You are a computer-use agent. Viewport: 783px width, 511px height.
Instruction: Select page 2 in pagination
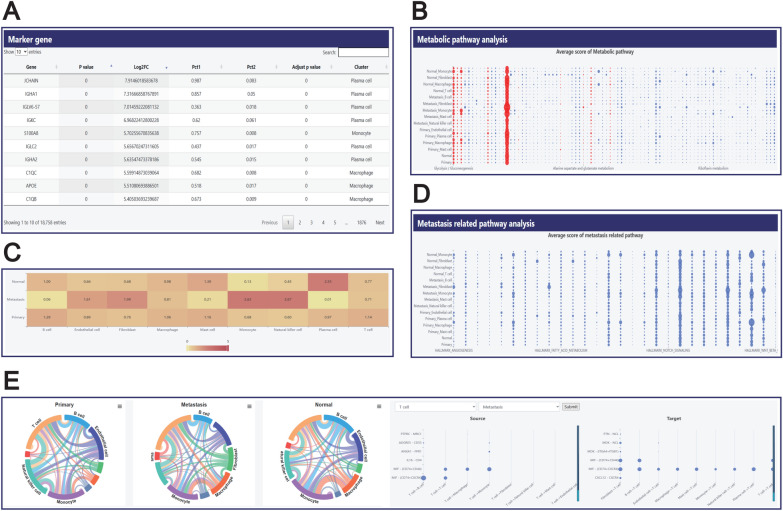(x=300, y=223)
